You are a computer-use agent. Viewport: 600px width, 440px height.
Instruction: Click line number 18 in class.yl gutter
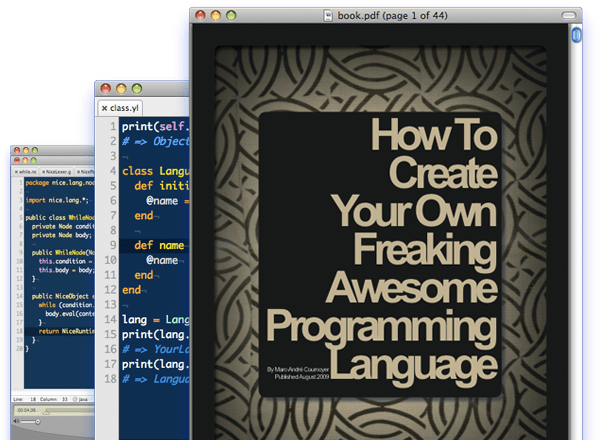pyautogui.click(x=110, y=379)
